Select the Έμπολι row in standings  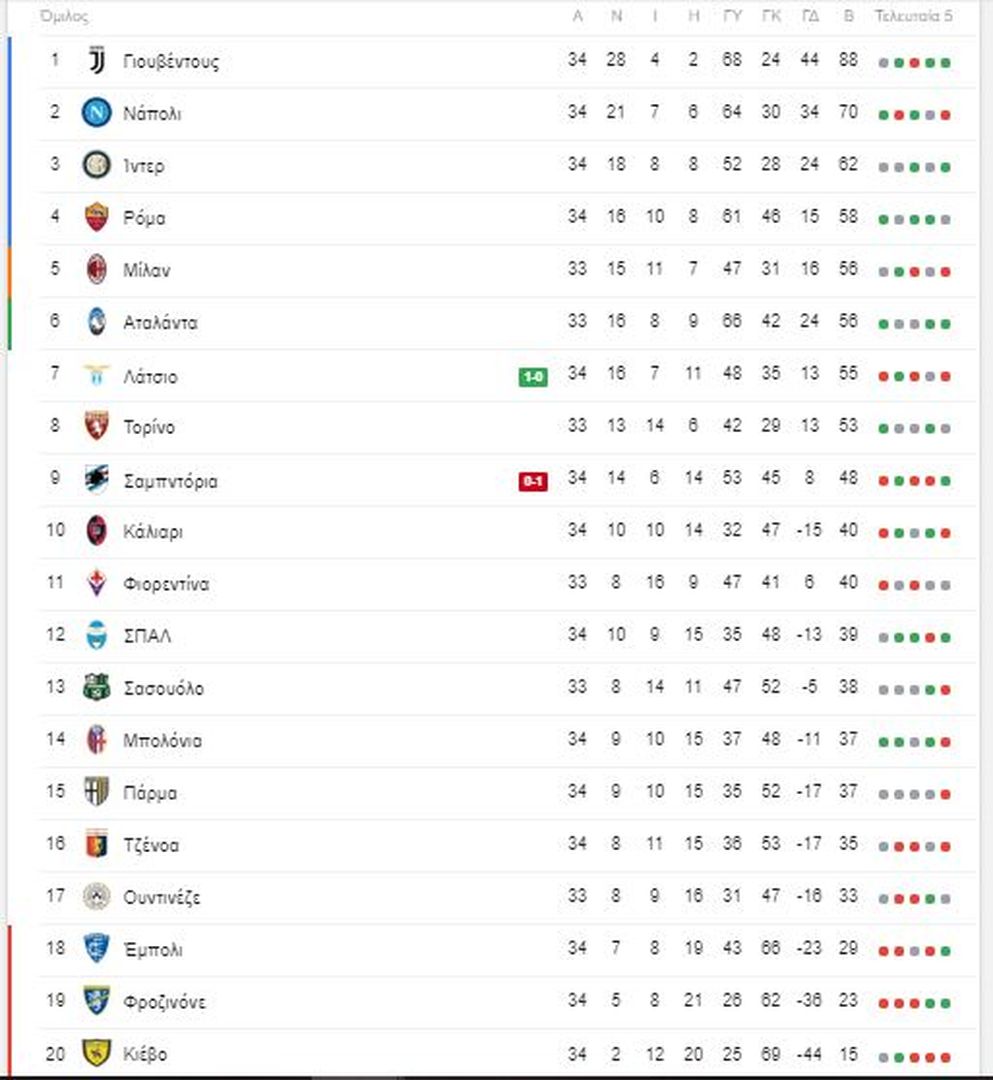point(508,949)
